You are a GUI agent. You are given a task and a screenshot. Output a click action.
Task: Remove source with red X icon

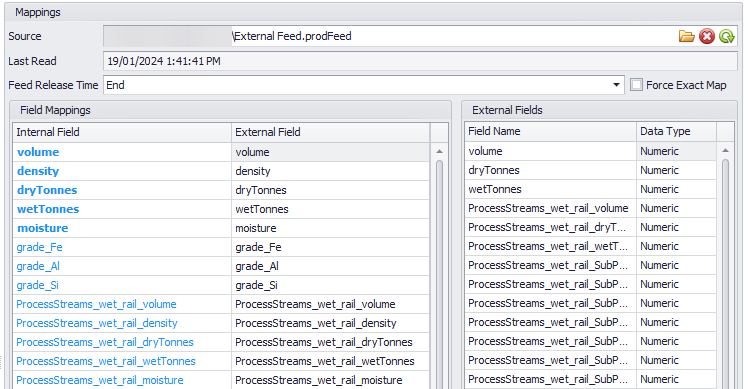pyautogui.click(x=706, y=36)
